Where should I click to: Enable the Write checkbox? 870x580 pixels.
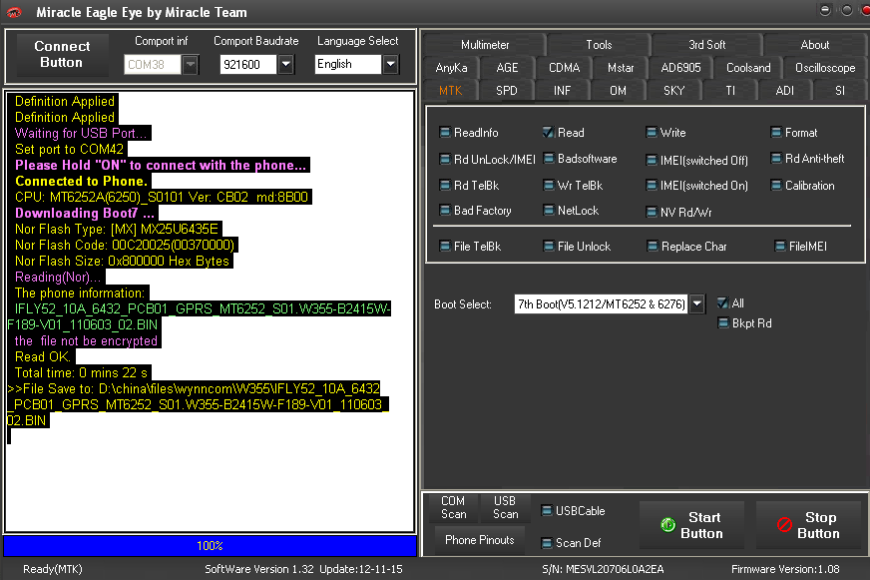coord(651,132)
